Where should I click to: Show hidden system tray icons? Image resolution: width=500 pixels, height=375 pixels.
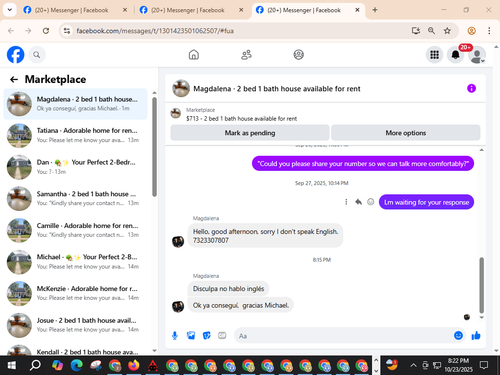click(413, 365)
